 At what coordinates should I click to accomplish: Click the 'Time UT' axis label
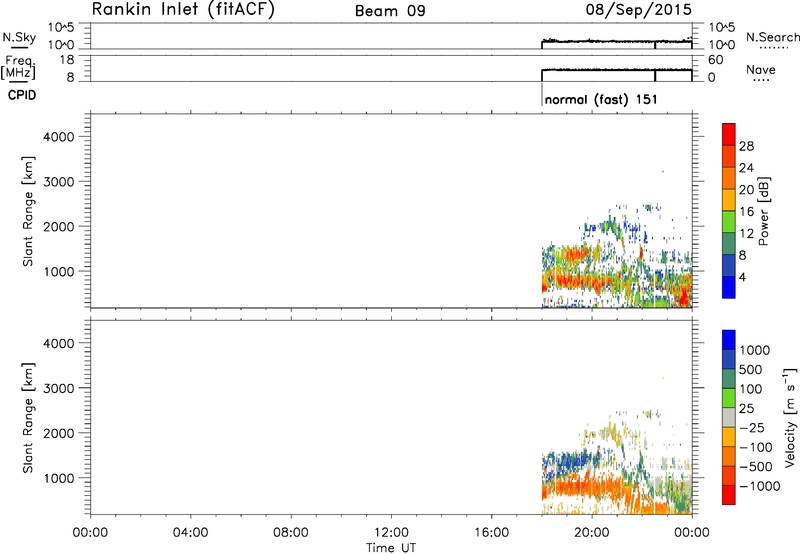391,548
